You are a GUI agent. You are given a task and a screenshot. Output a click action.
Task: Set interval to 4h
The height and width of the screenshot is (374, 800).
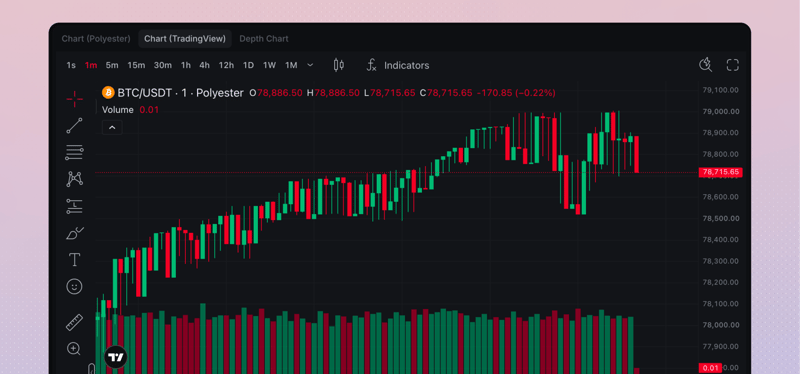[x=205, y=65]
